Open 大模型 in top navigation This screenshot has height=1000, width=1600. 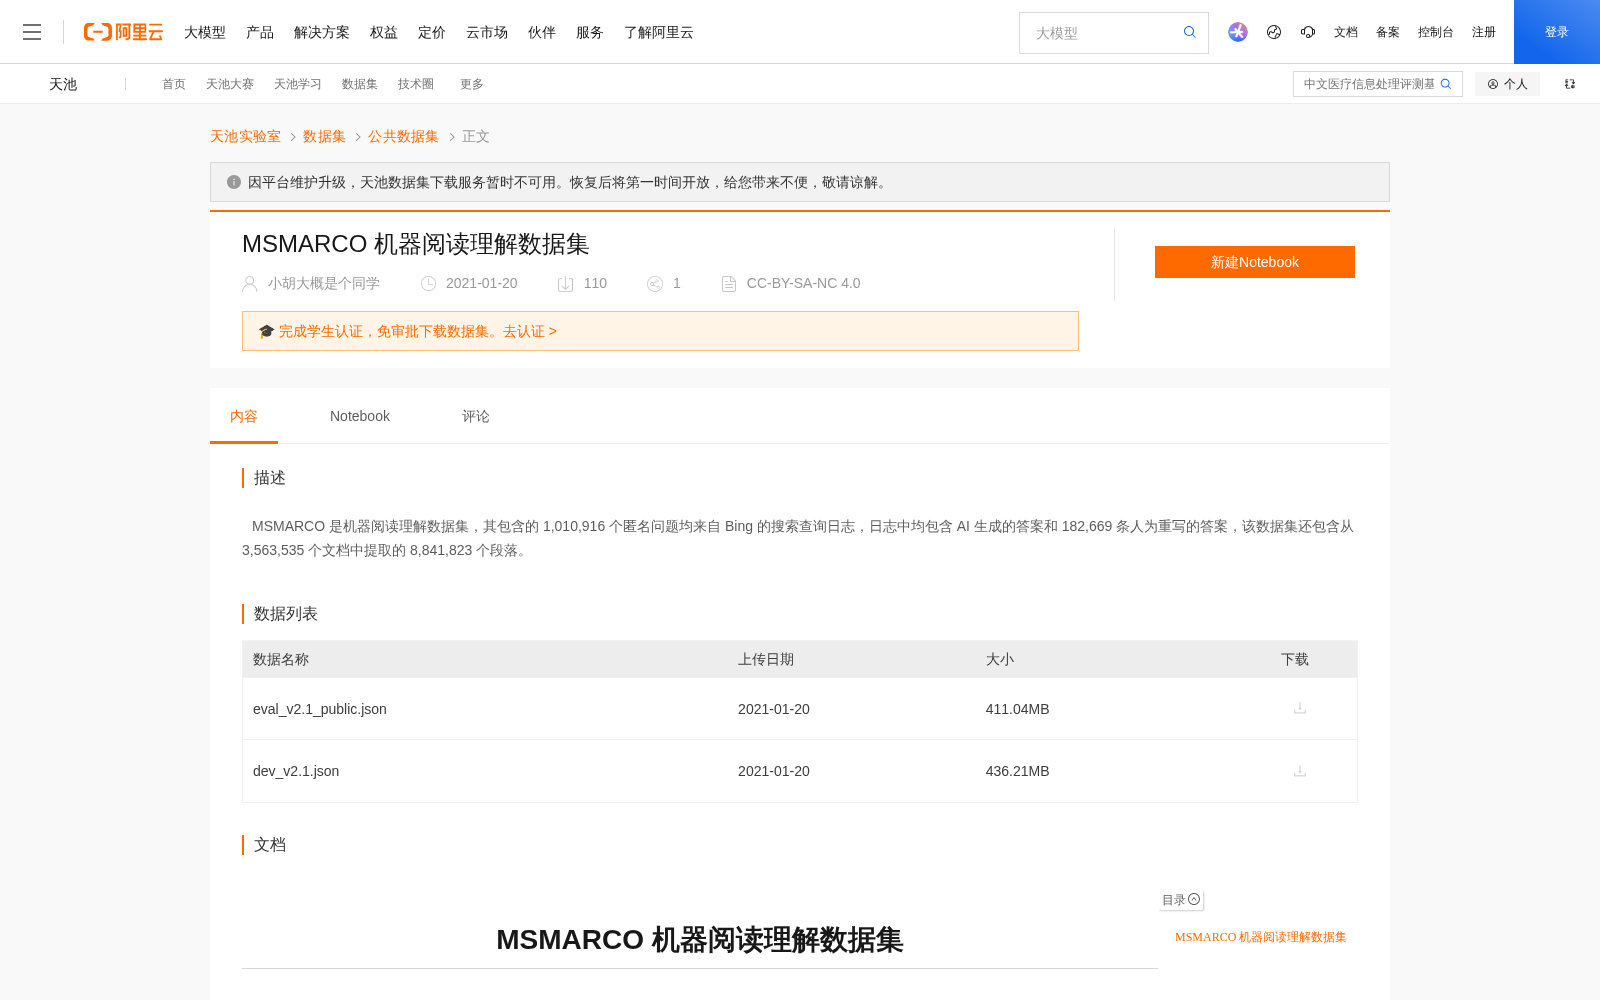(205, 32)
